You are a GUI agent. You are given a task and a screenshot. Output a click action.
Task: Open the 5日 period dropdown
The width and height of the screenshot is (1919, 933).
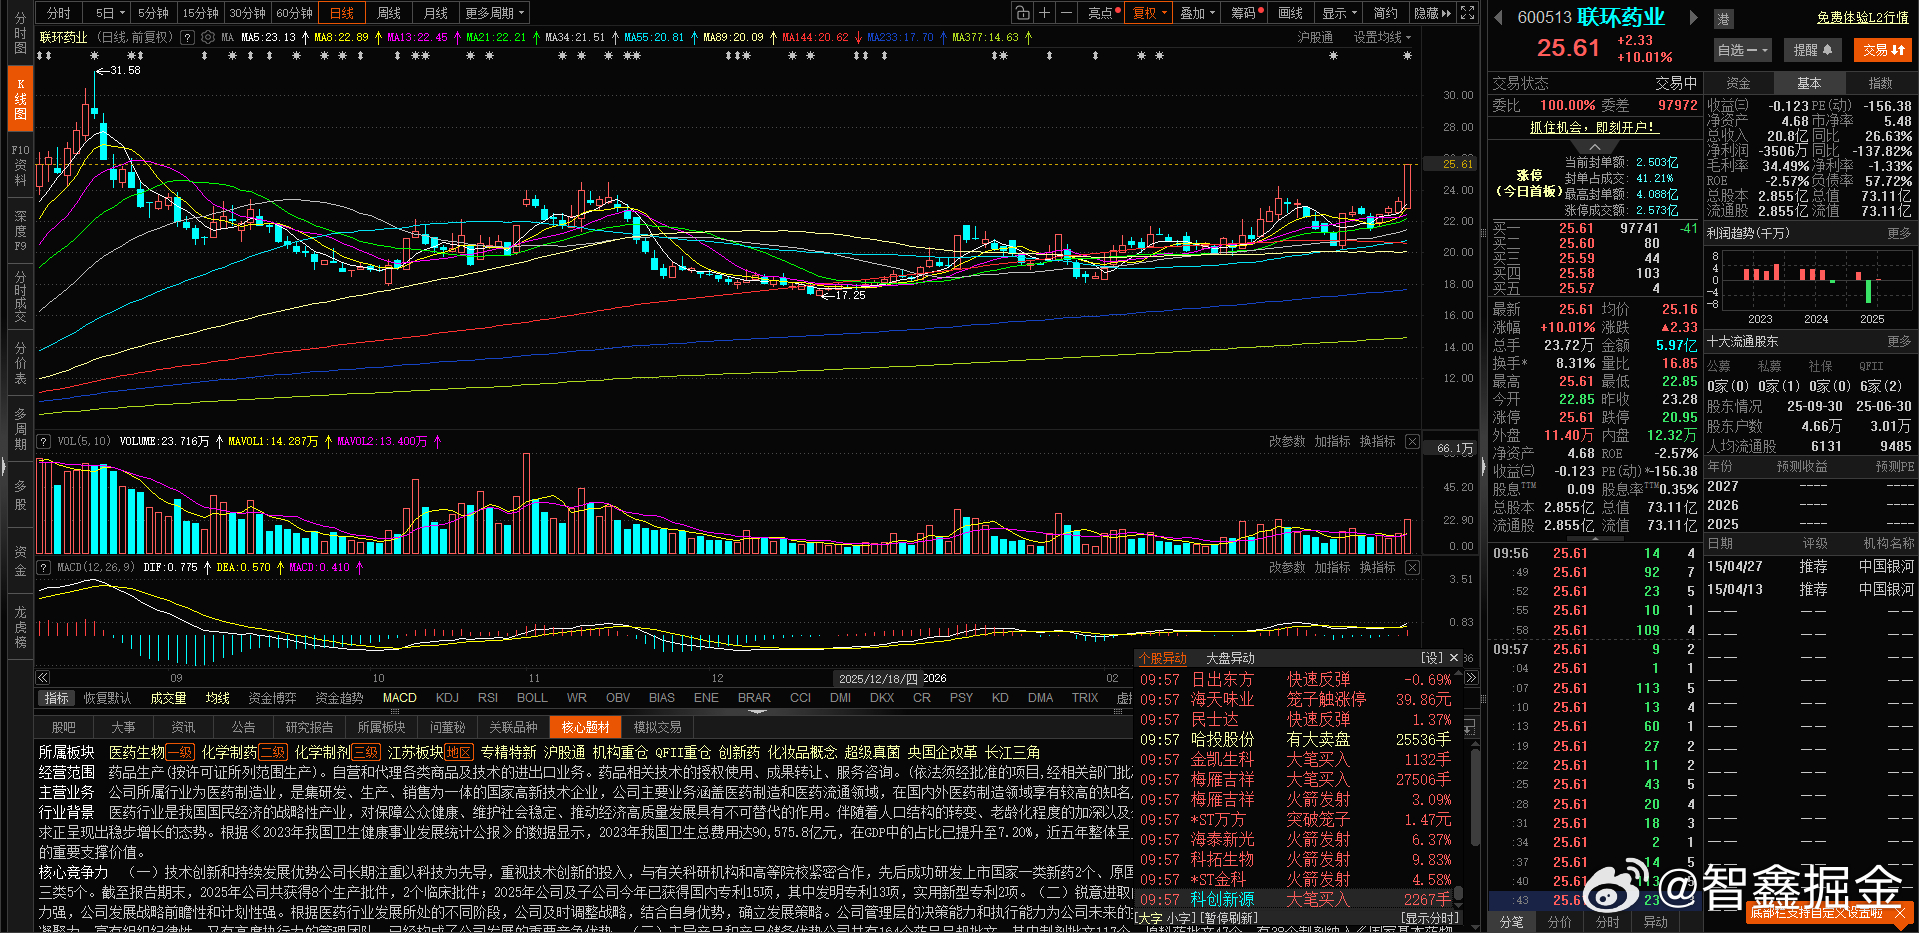110,13
